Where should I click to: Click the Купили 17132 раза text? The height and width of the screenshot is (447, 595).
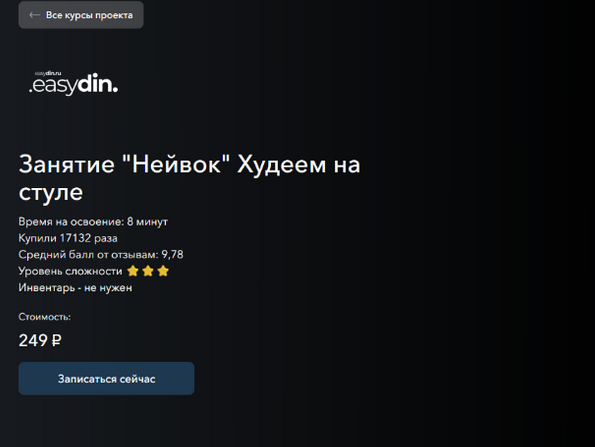(x=68, y=238)
